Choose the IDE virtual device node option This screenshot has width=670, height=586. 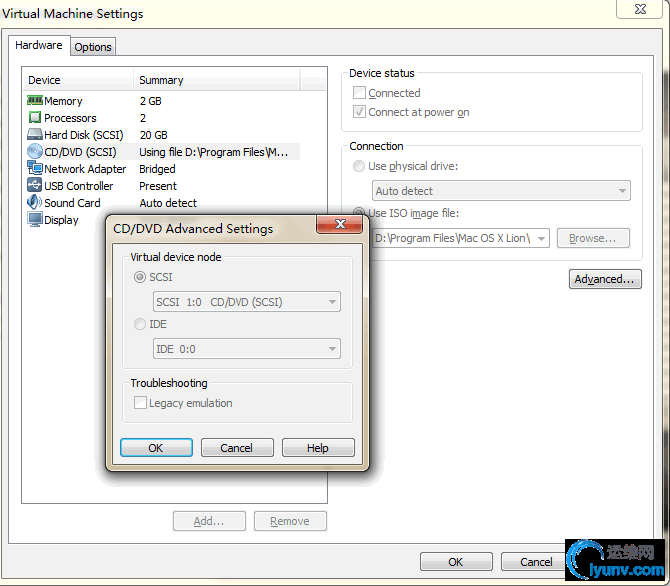(x=140, y=324)
